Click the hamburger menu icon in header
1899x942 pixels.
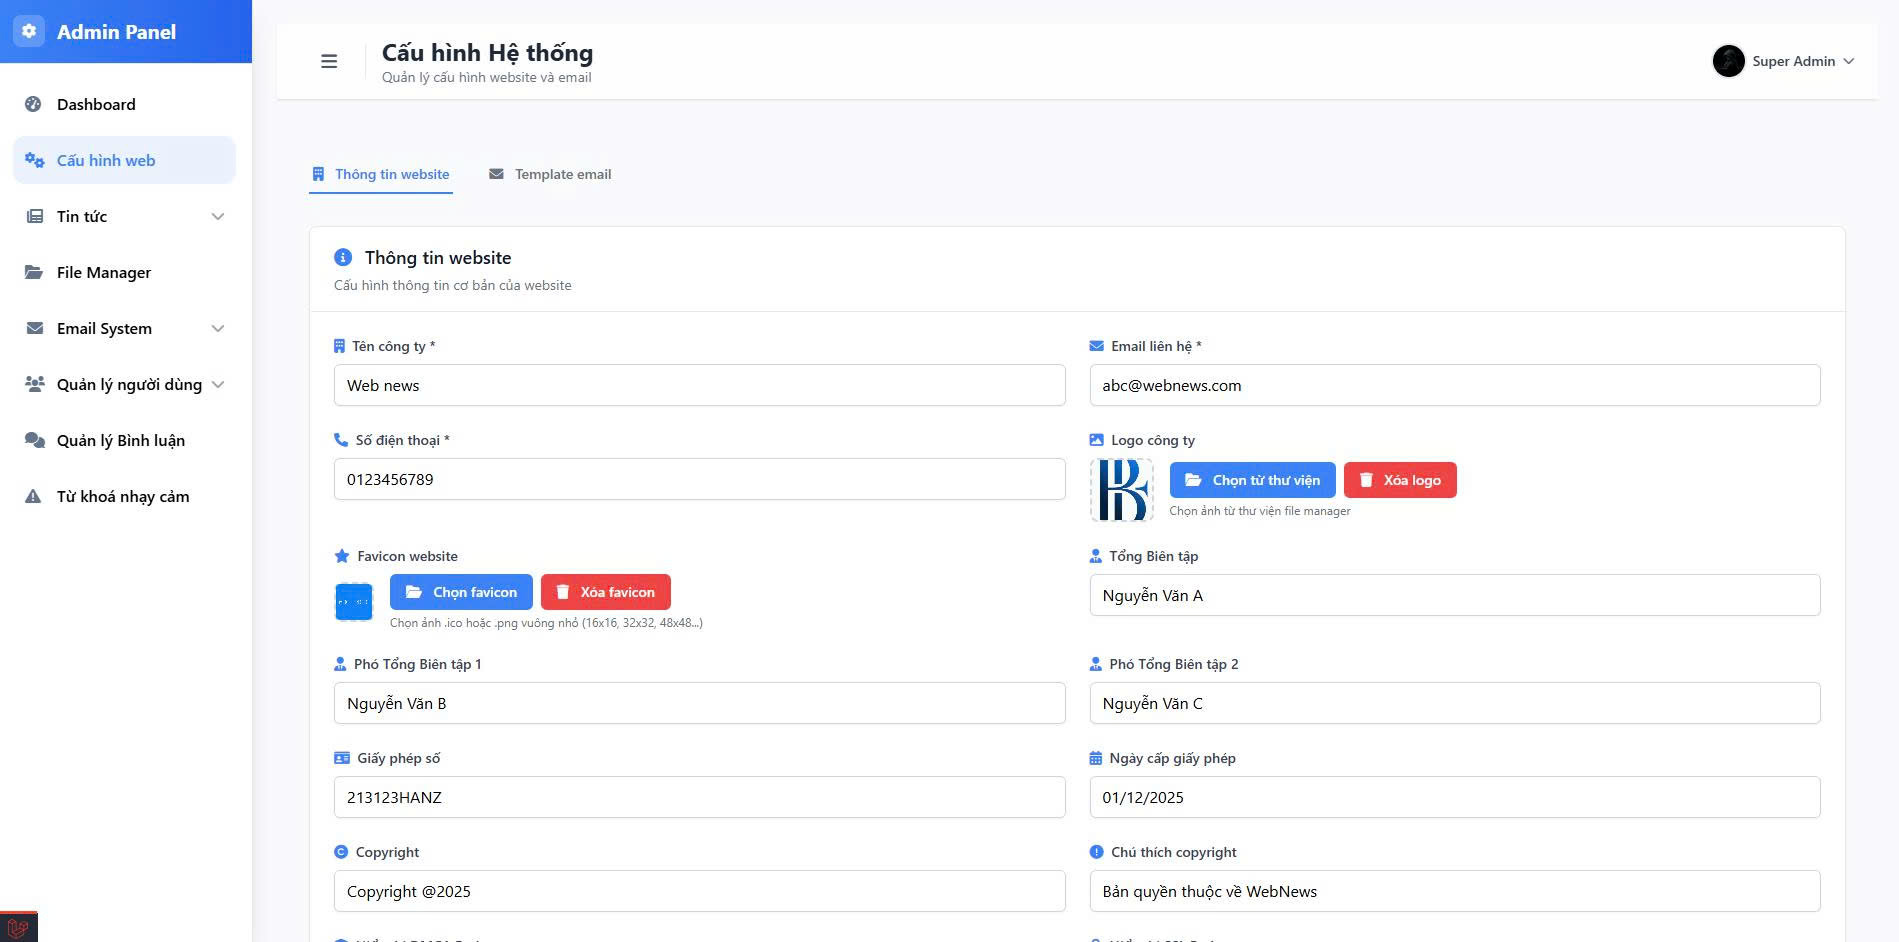329,62
